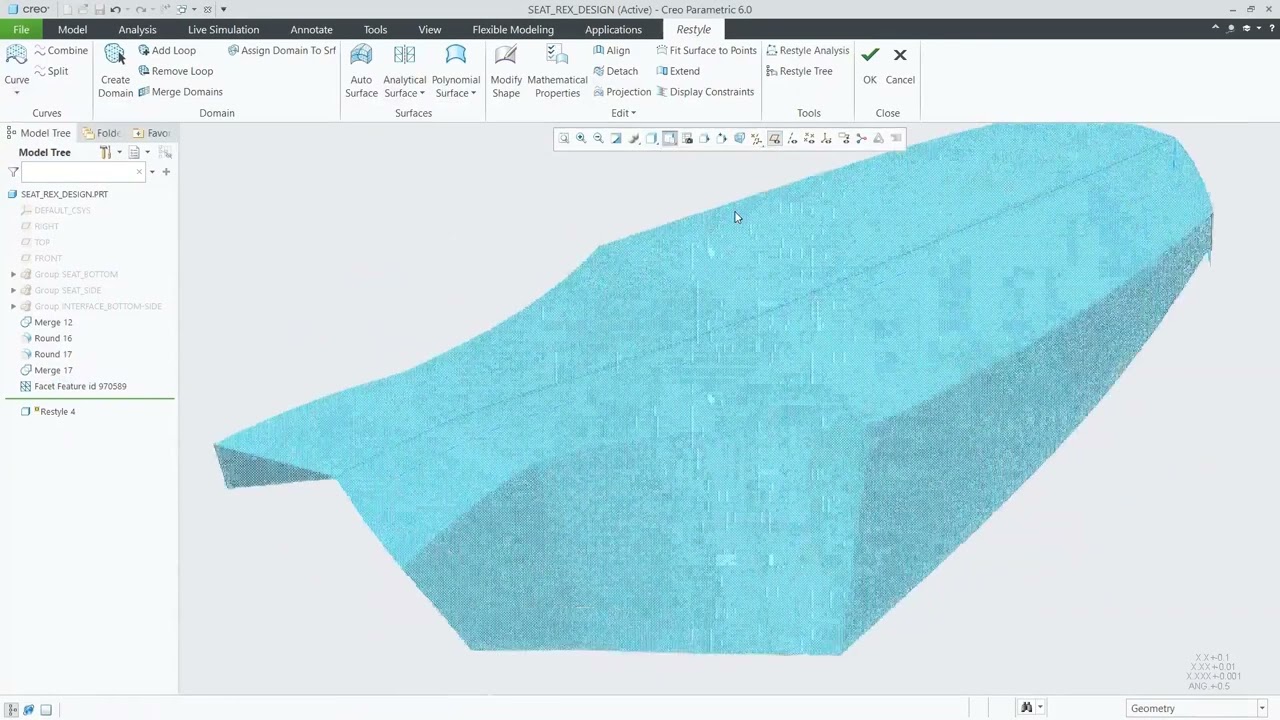Click the model tree search field
Image resolution: width=1280 pixels, height=720 pixels.
coord(83,172)
